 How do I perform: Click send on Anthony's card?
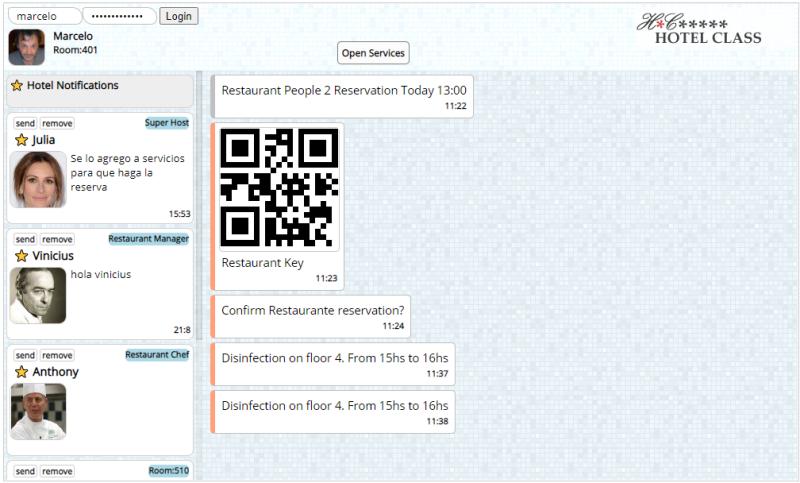[x=25, y=355]
